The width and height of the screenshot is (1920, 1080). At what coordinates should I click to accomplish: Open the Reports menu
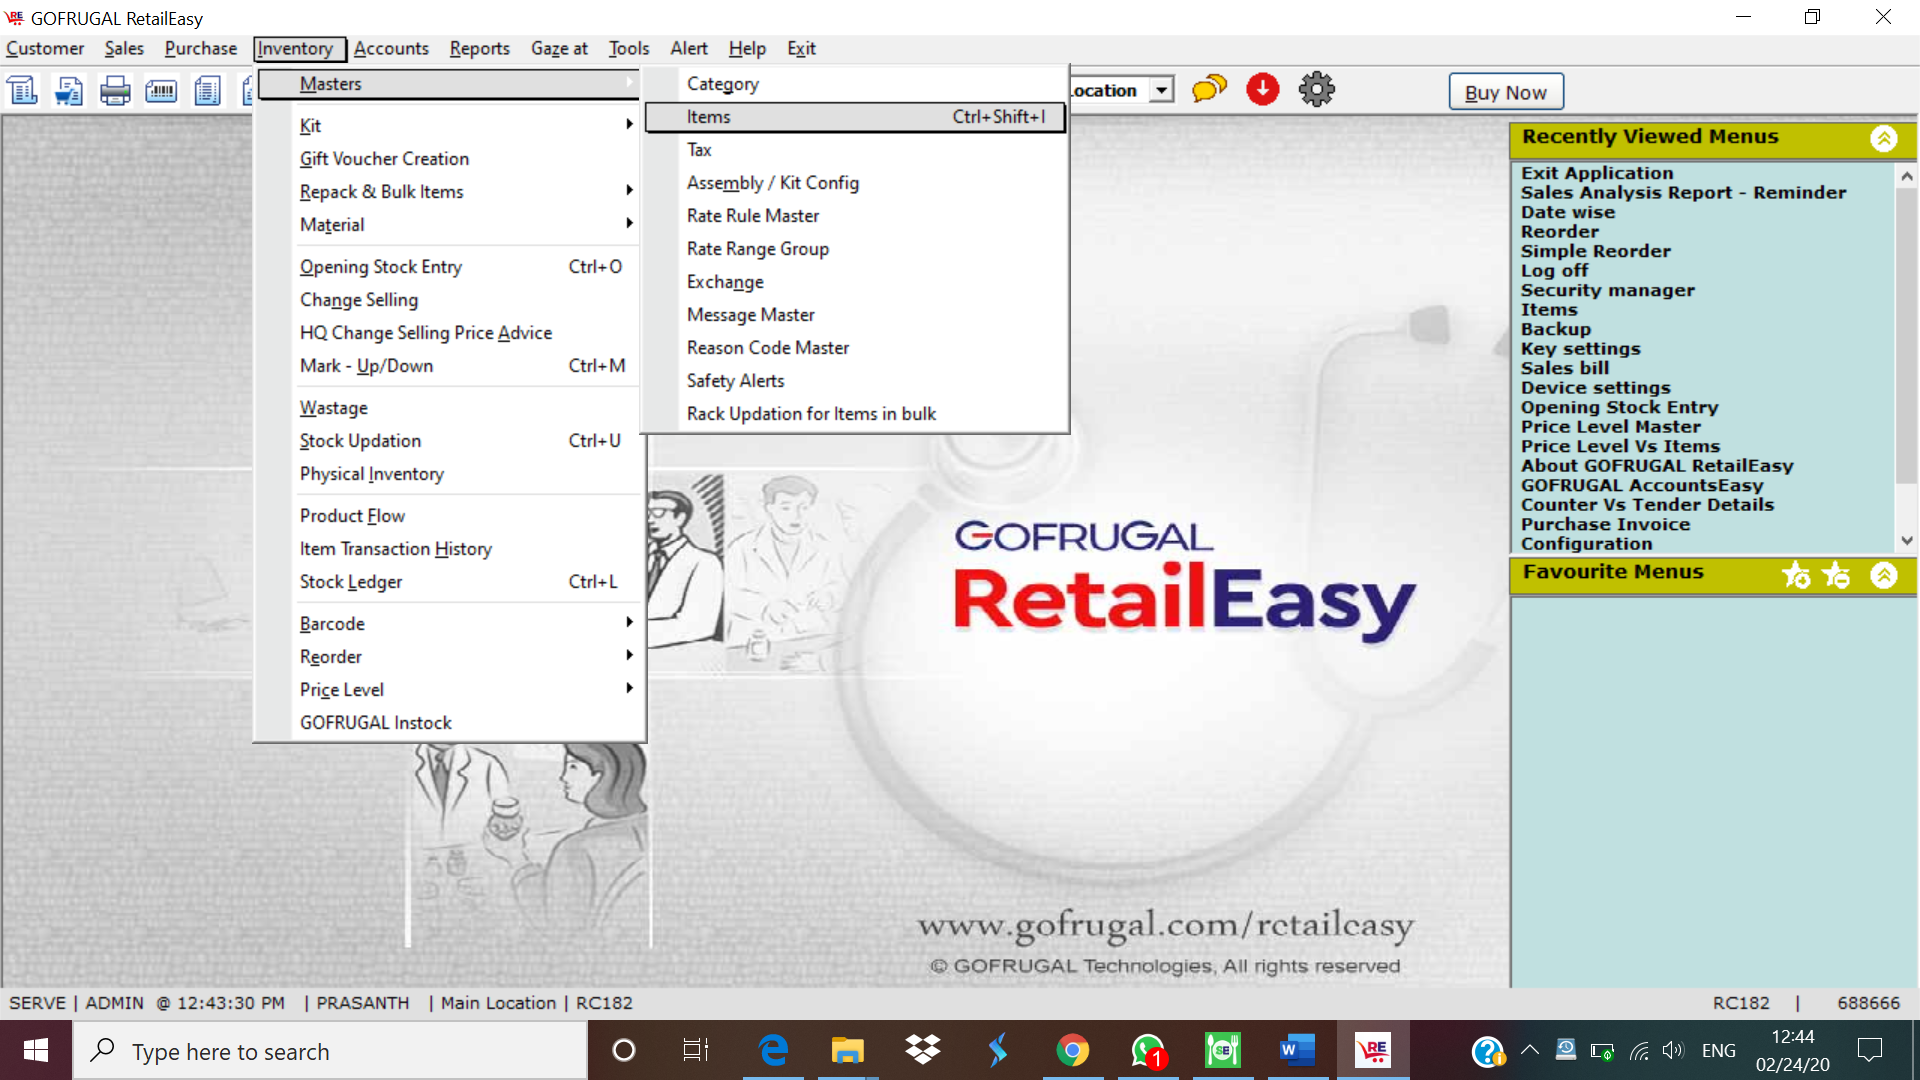click(x=479, y=48)
